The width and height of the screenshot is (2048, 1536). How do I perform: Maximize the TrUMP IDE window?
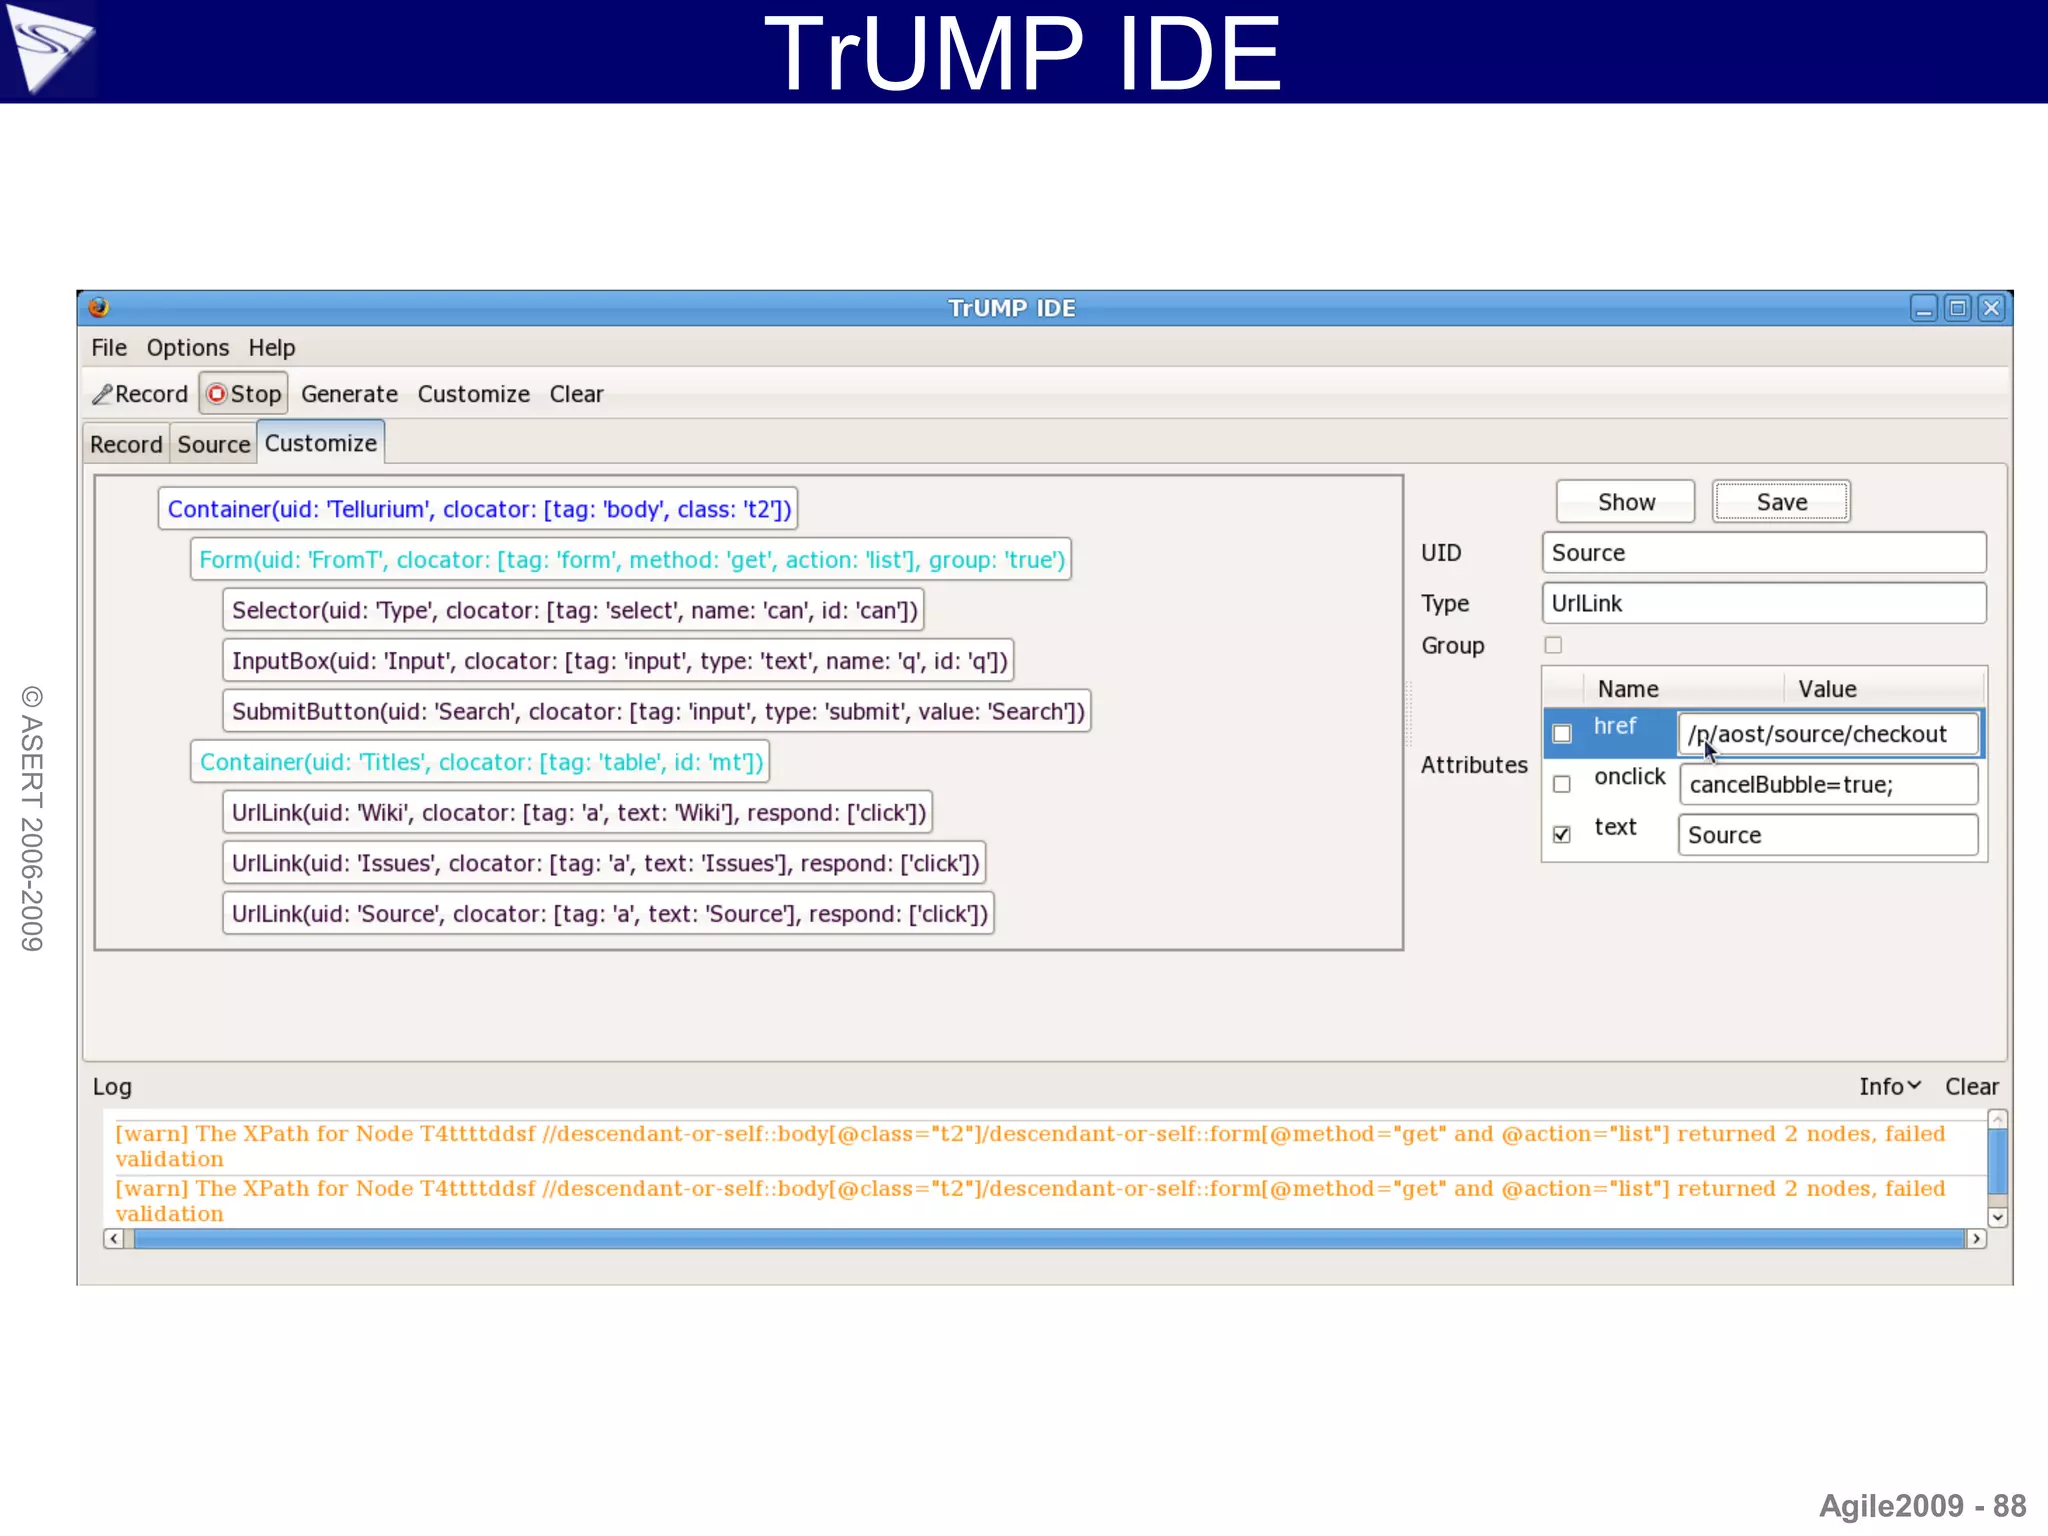tap(1957, 308)
